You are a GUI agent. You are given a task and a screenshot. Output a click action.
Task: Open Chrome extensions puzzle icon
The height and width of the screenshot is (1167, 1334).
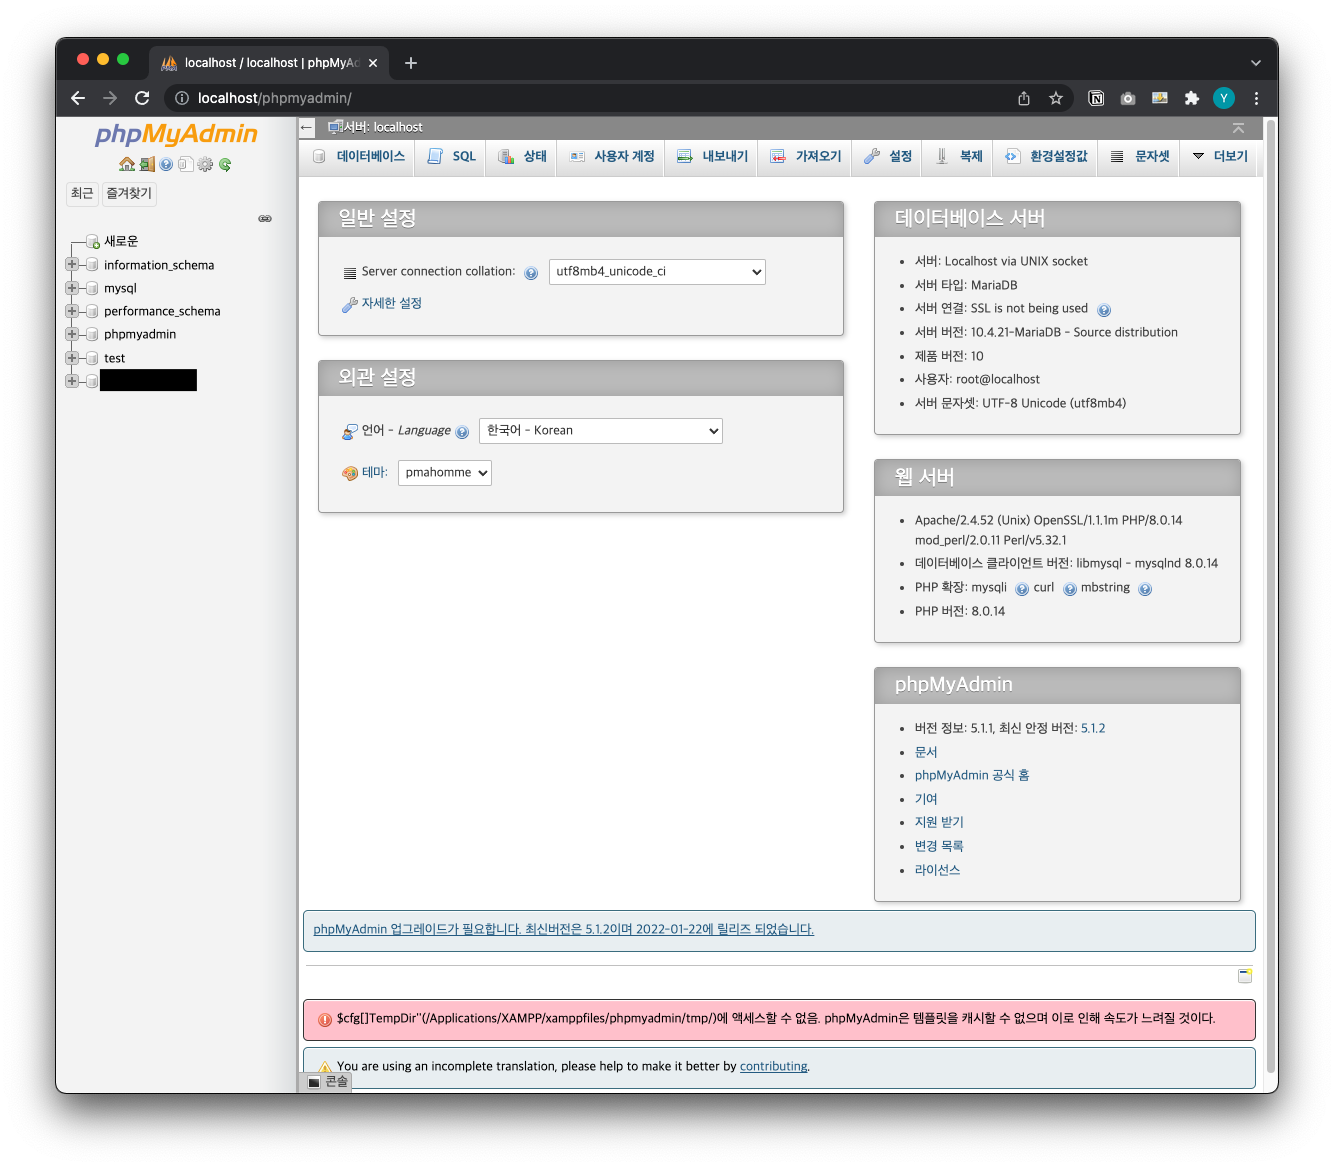(1191, 98)
